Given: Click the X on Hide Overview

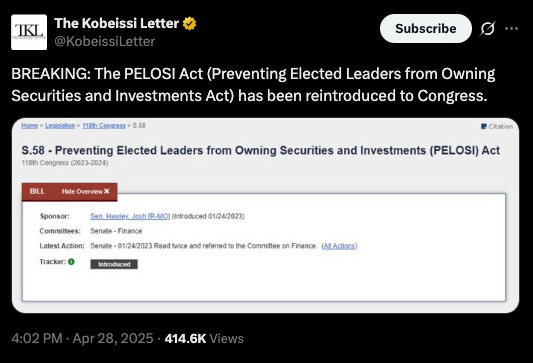Looking at the screenshot, I should click(x=107, y=191).
